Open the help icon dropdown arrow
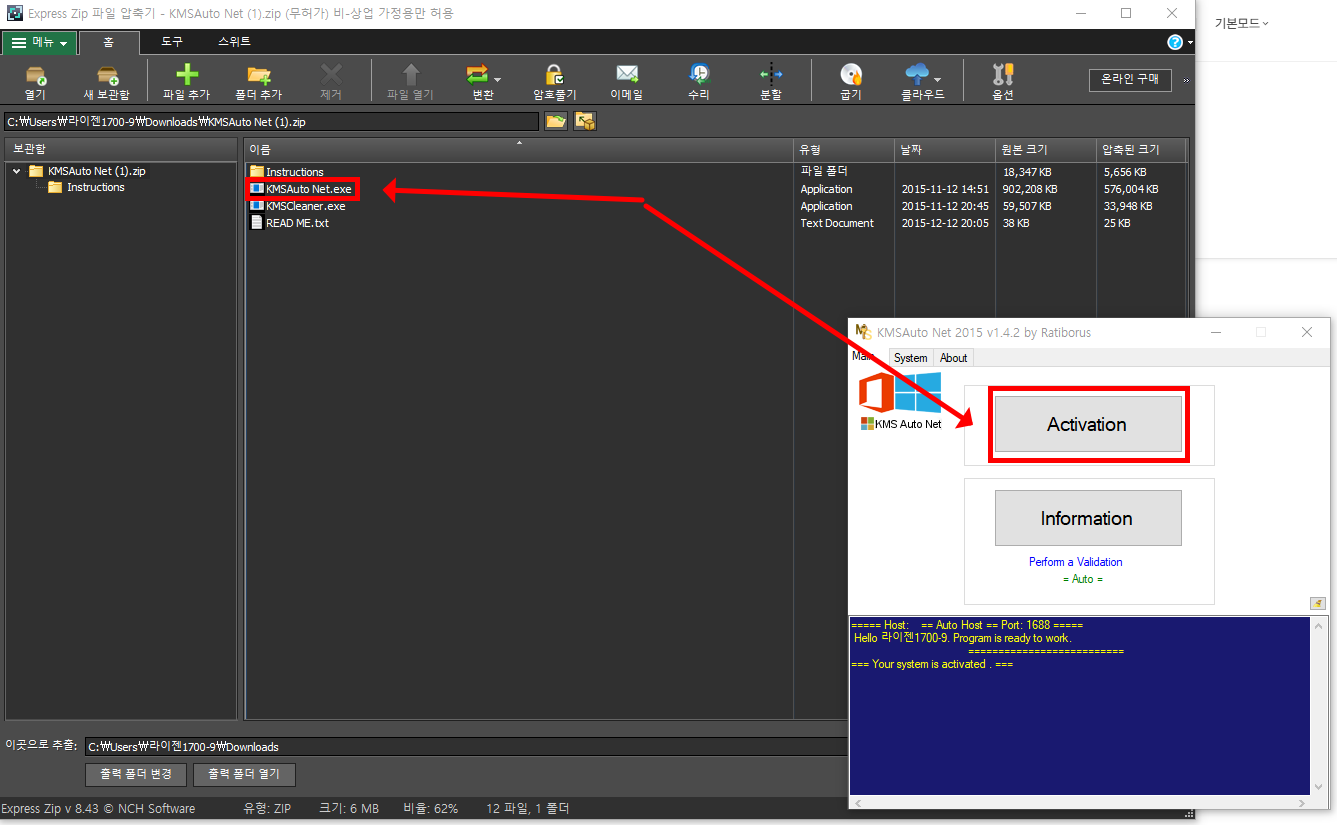The height and width of the screenshot is (825, 1337). [1190, 43]
